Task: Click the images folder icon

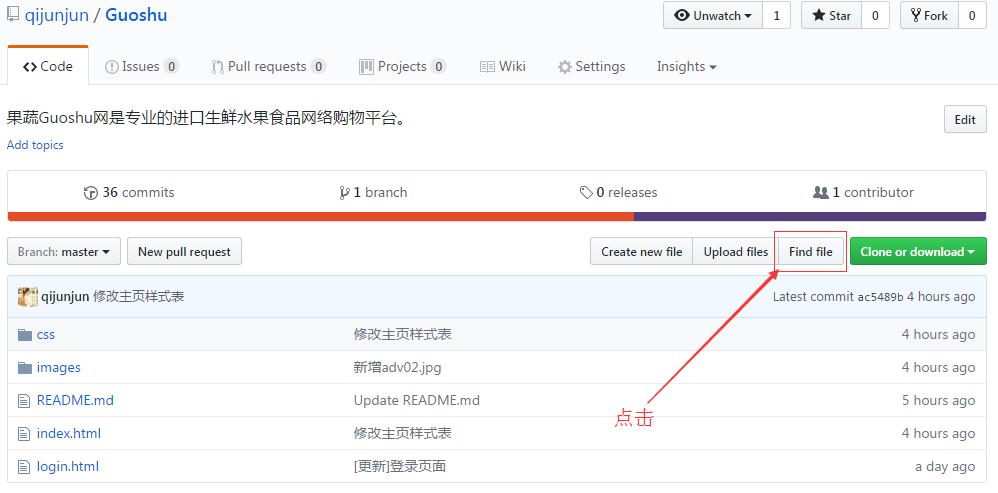Action: tap(25, 368)
